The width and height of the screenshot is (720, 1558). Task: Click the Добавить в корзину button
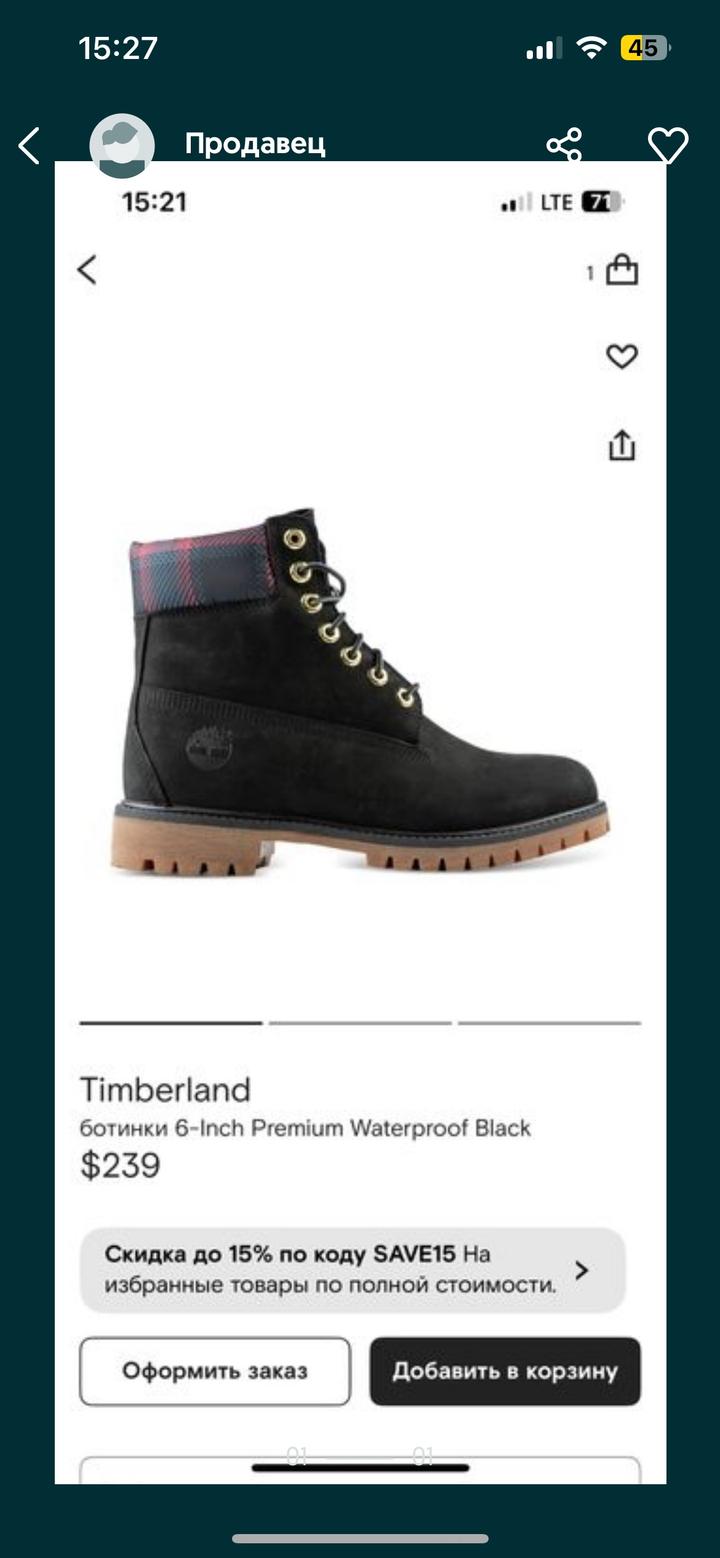click(x=505, y=1371)
